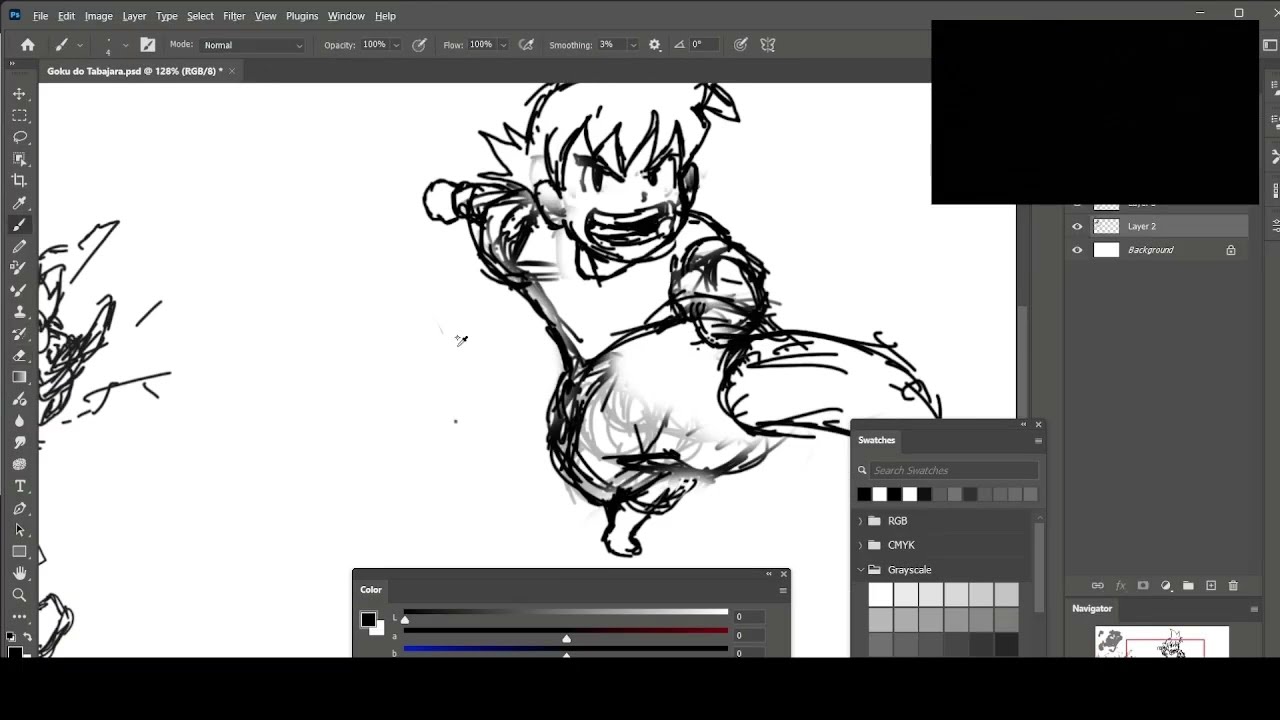Open the File menu
This screenshot has height=720, width=1280.
click(40, 16)
